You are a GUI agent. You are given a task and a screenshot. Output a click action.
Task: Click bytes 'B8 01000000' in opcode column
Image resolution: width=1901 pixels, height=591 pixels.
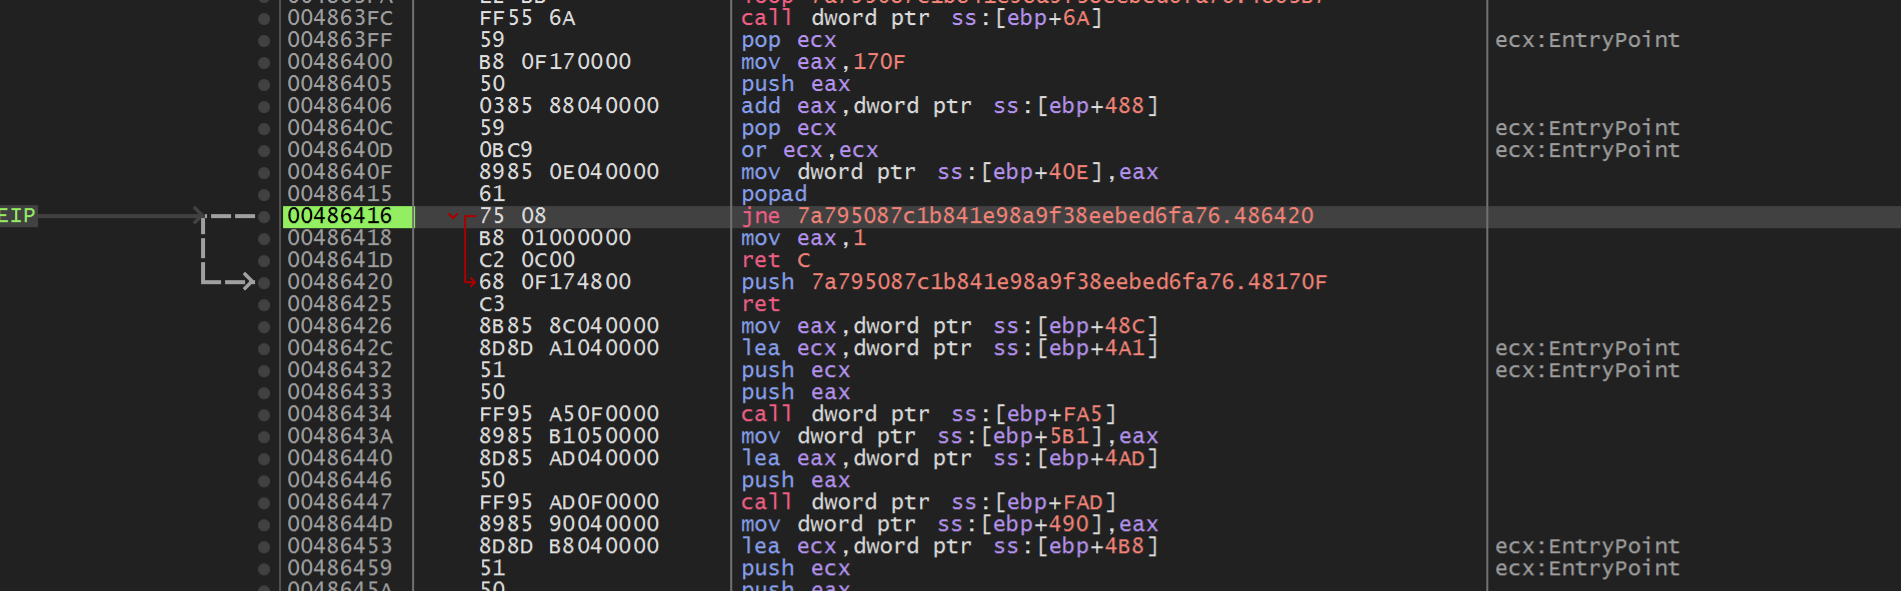[x=554, y=238]
